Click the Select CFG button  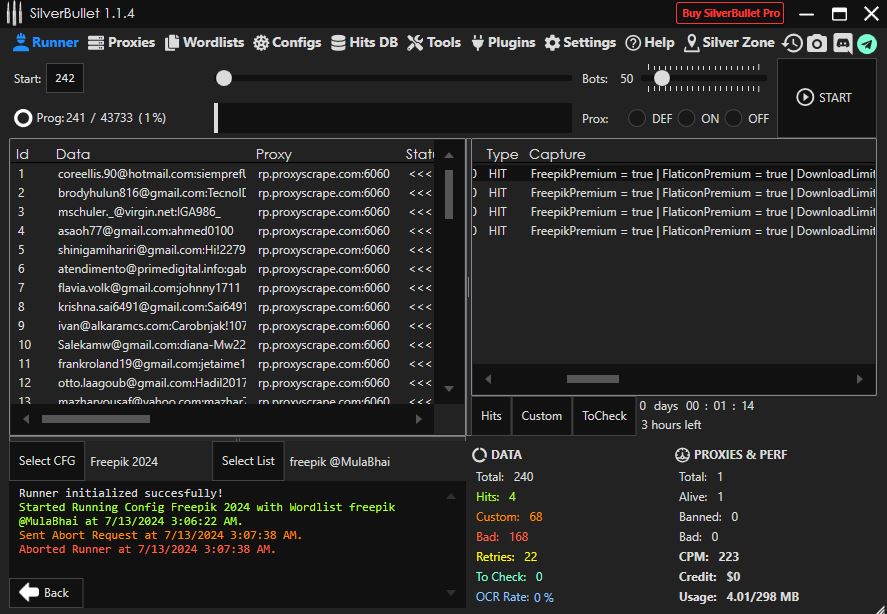point(47,461)
